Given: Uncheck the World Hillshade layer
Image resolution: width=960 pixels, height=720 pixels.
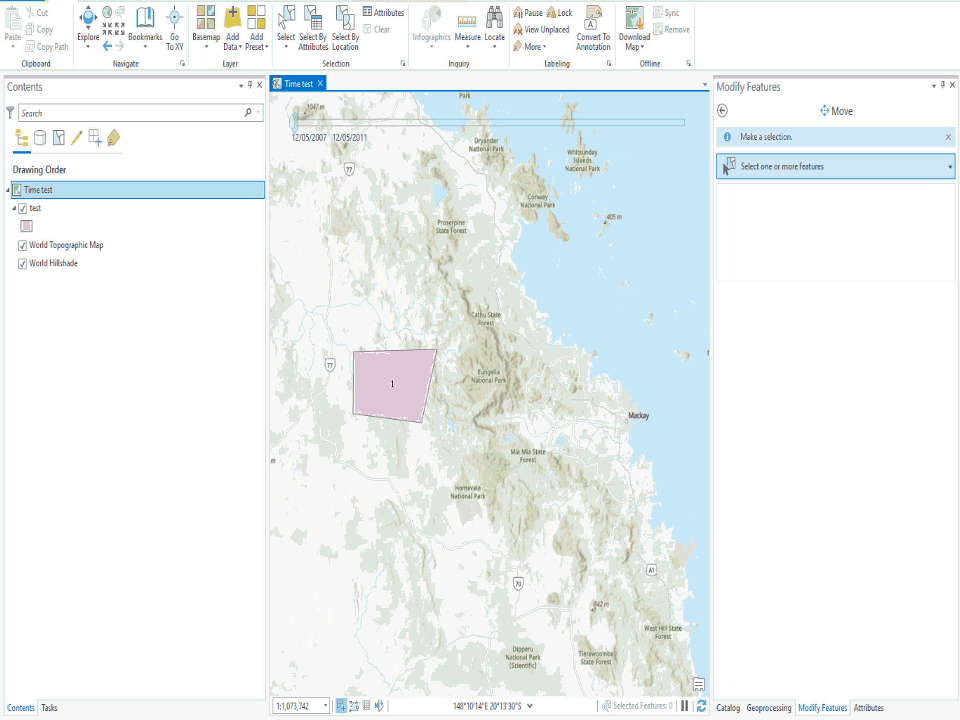Looking at the screenshot, I should 22,263.
